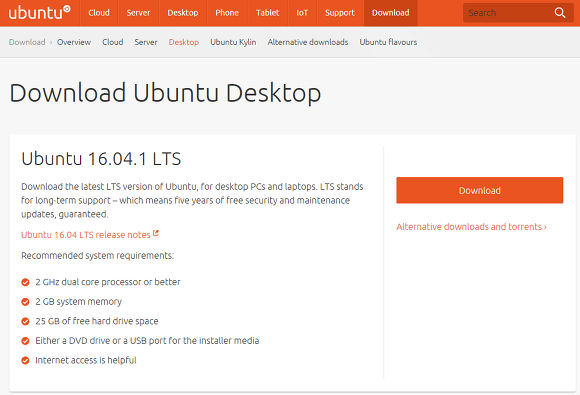Click checkmark icon beside 2 GB system memory
The width and height of the screenshot is (580, 395).
[25, 302]
